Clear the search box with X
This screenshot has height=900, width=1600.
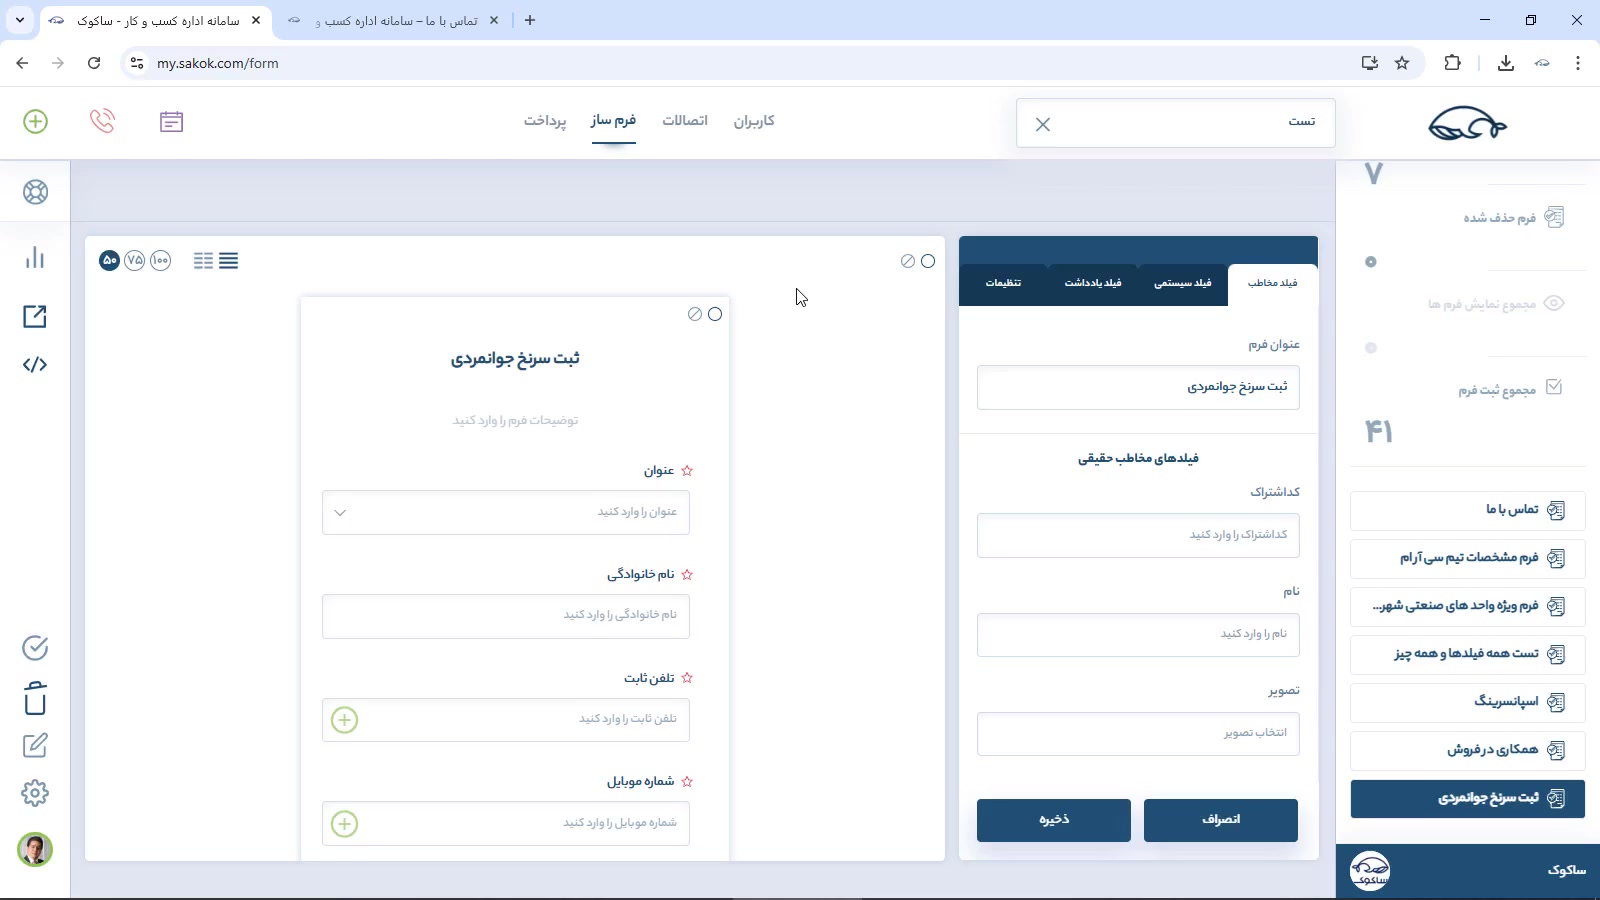pyautogui.click(x=1043, y=124)
